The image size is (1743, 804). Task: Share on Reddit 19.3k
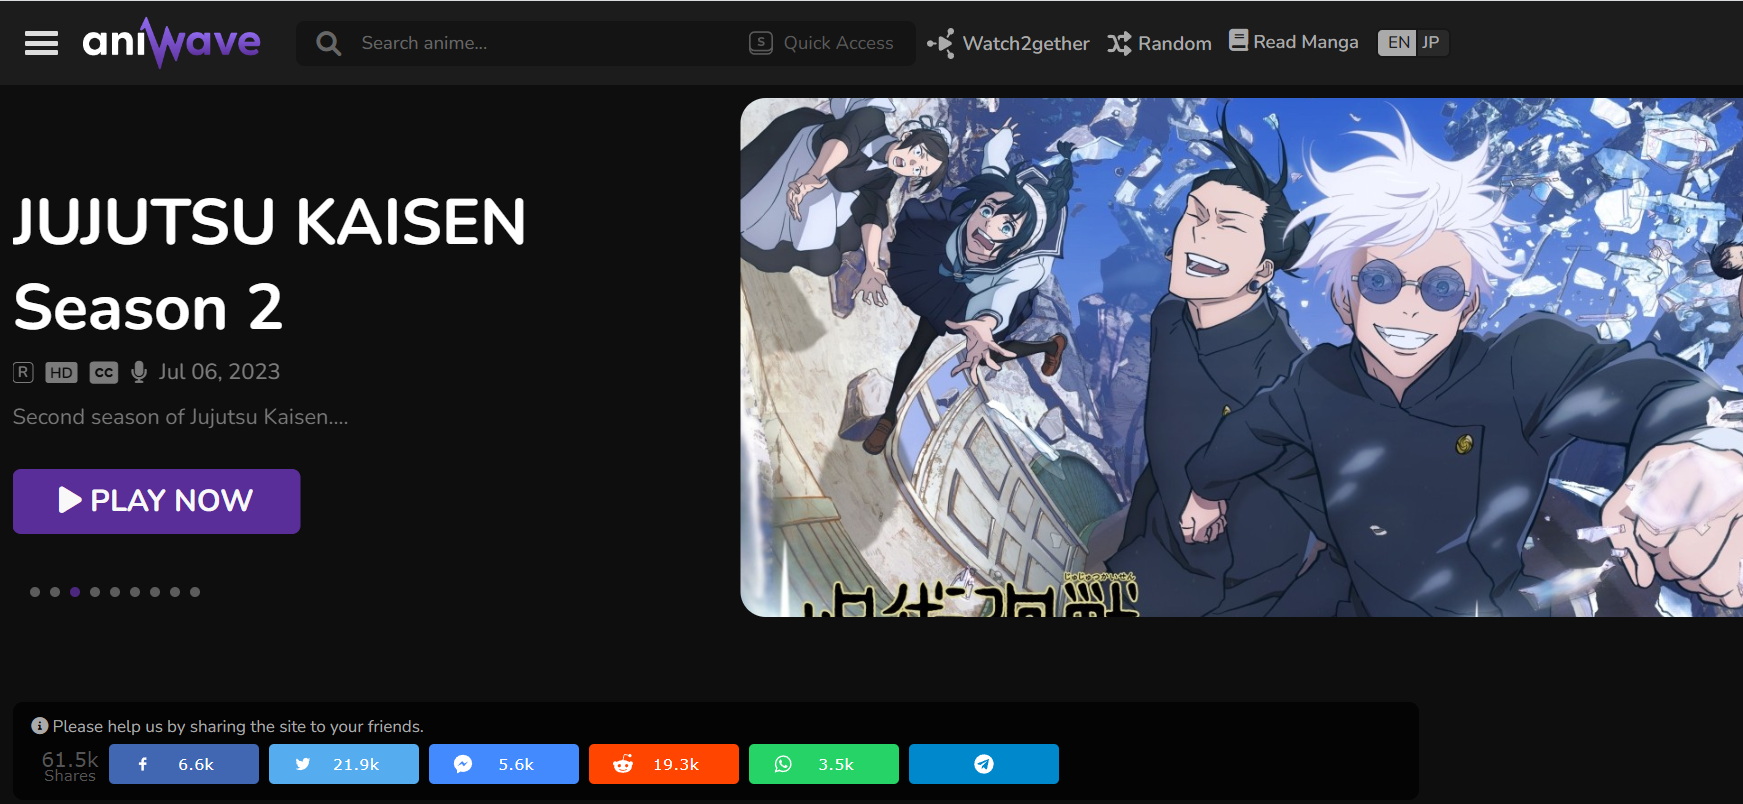tap(664, 764)
